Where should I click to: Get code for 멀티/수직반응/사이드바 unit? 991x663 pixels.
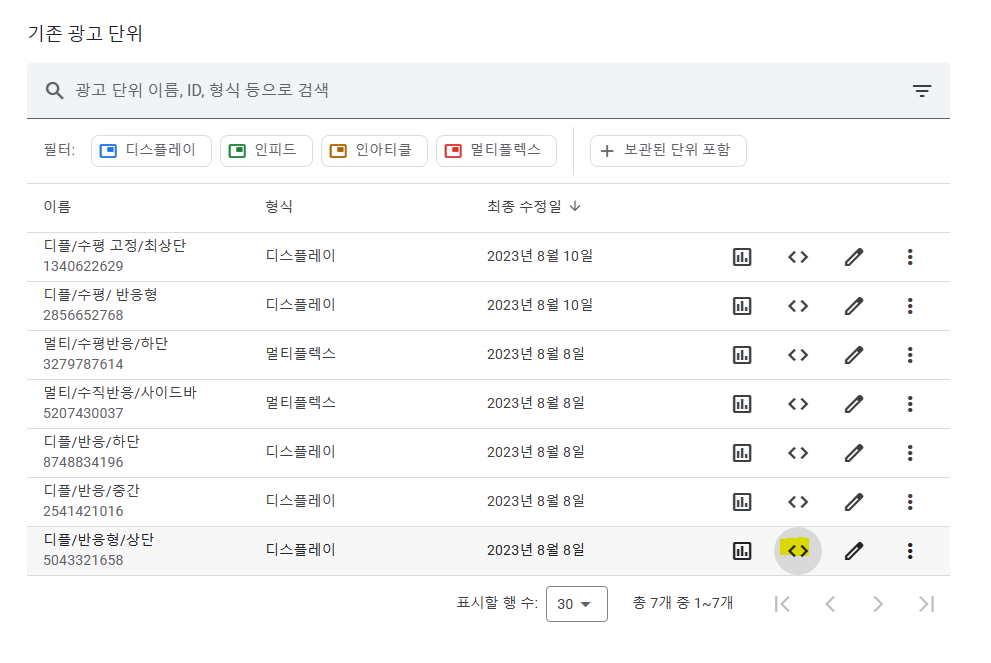798,404
